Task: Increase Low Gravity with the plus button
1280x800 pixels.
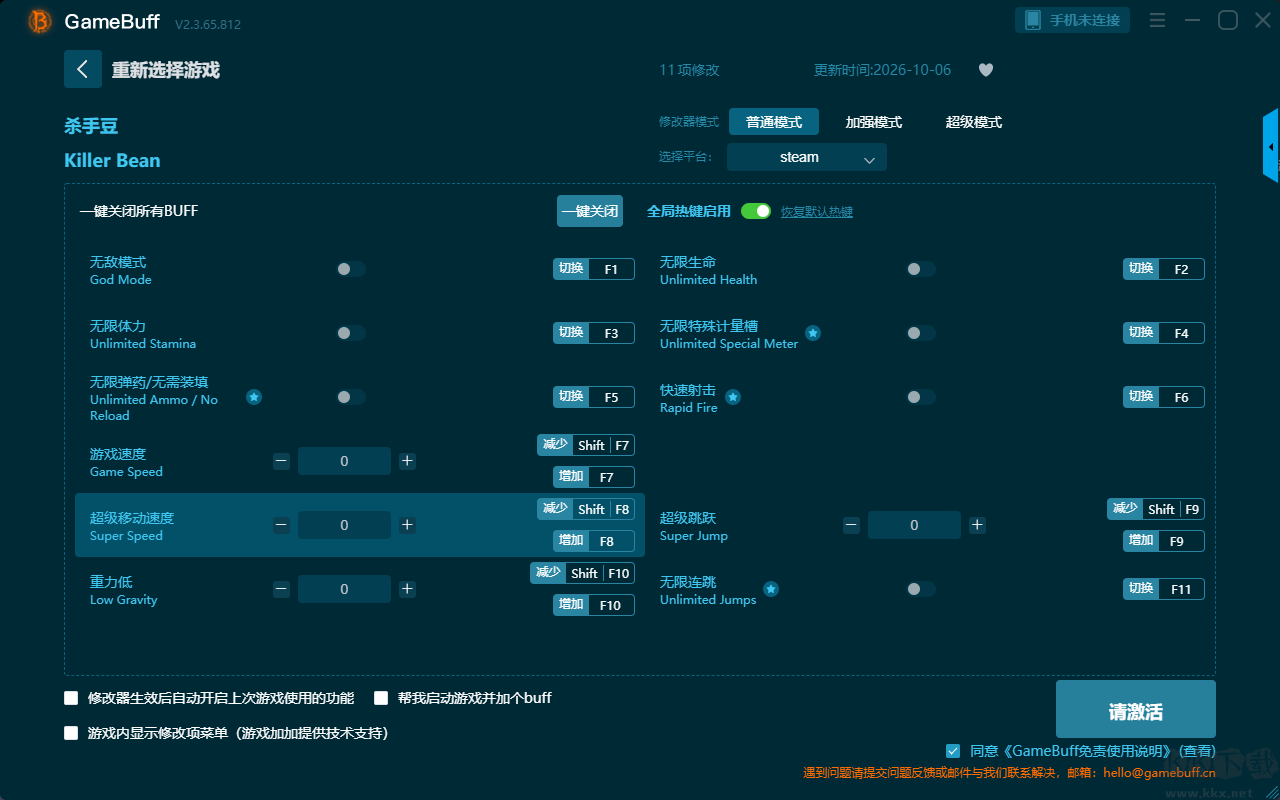Action: (407, 589)
